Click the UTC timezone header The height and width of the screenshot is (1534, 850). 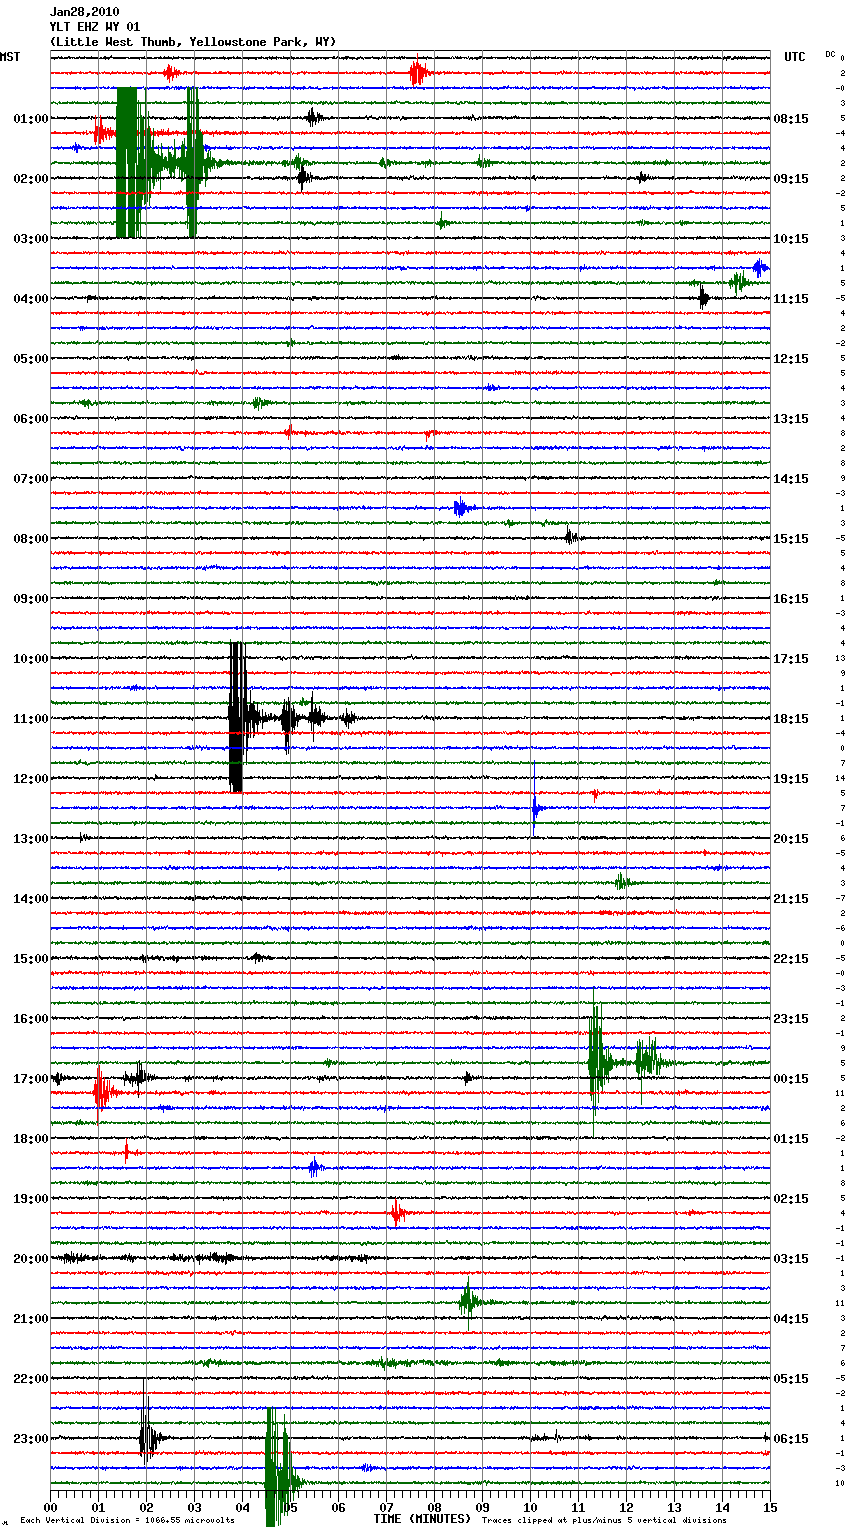click(x=795, y=57)
